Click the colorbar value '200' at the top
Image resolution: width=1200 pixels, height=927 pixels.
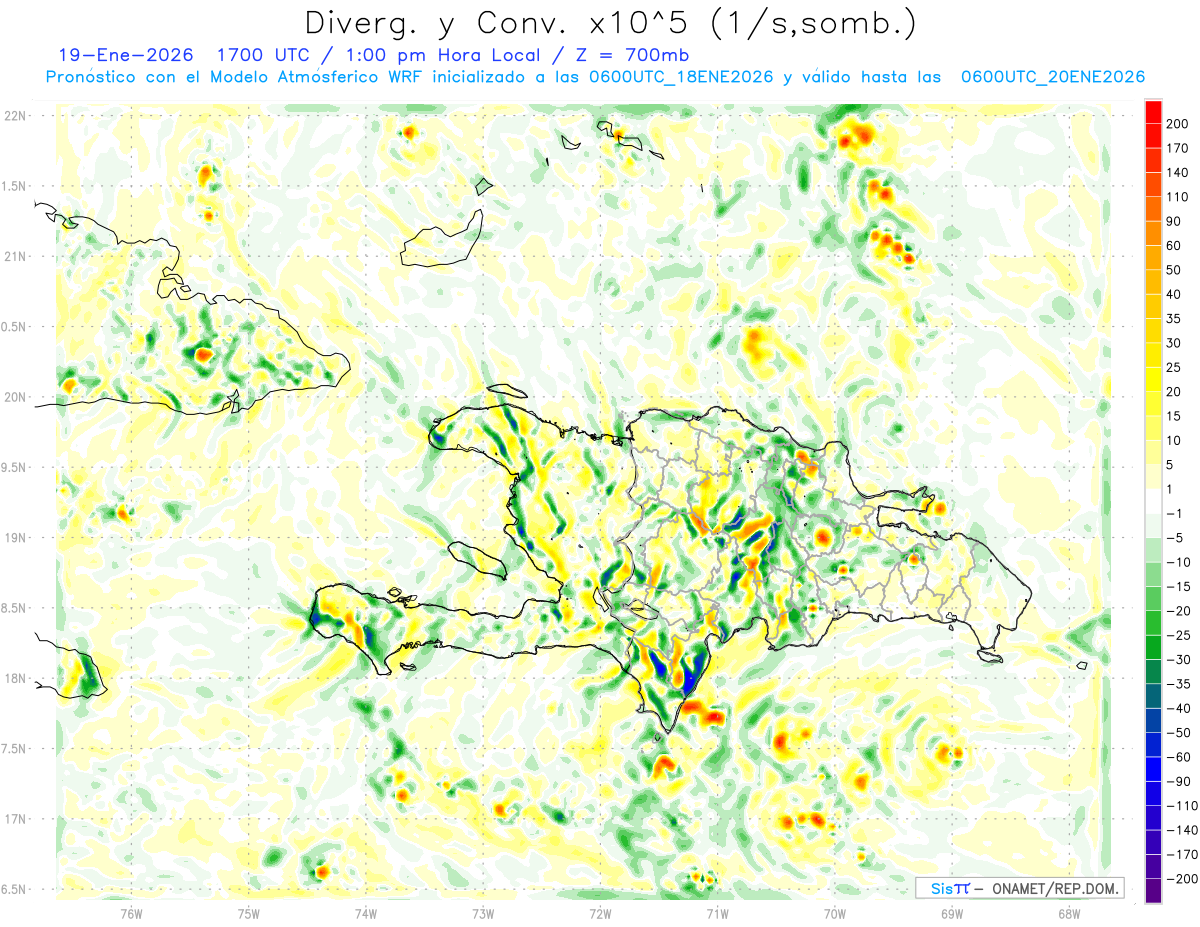1179,124
